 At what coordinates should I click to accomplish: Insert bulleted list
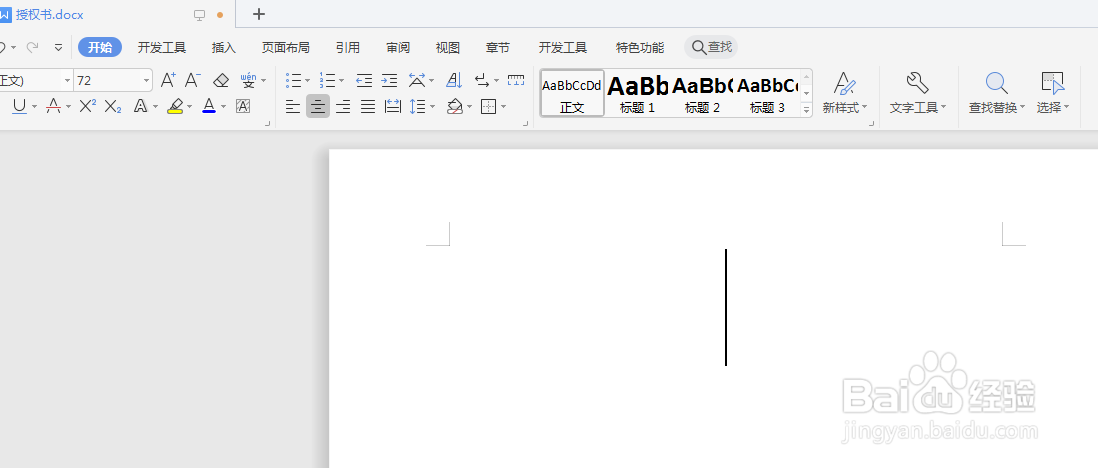pyautogui.click(x=293, y=81)
